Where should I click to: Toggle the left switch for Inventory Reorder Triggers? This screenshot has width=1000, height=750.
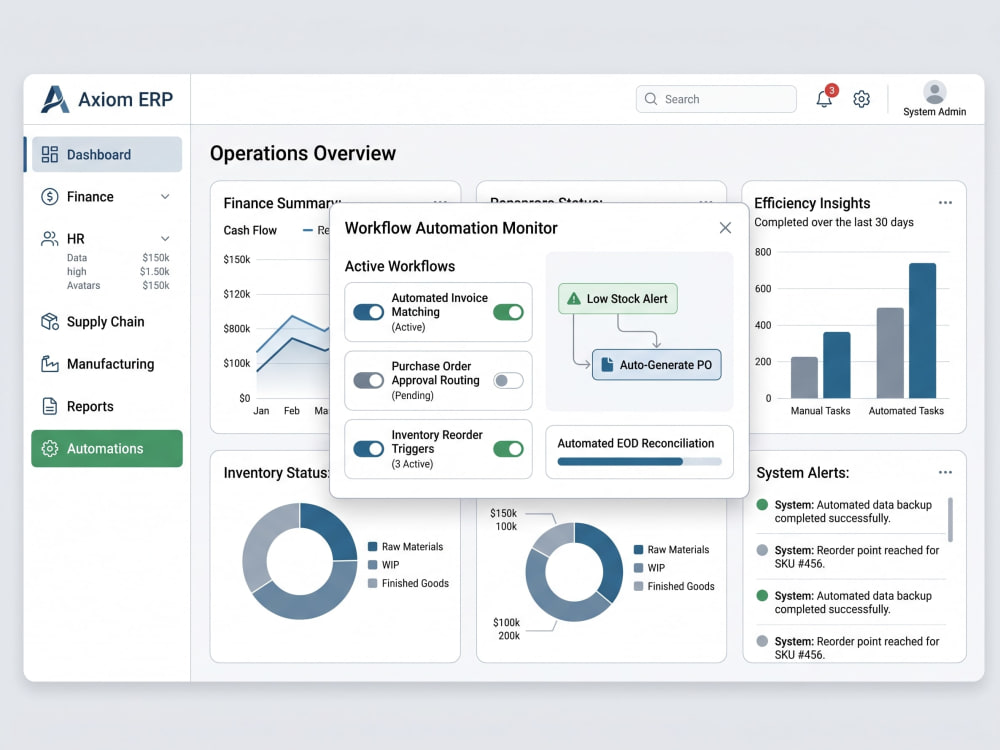tap(369, 449)
